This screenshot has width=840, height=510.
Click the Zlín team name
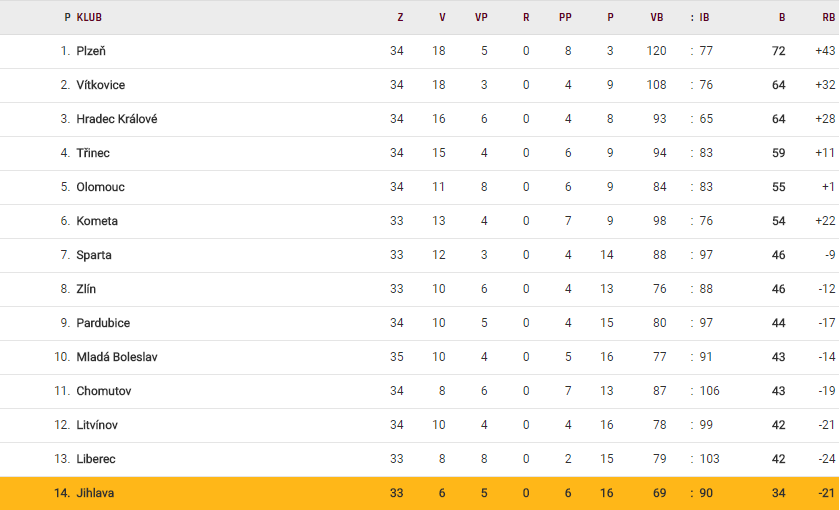[x=86, y=289]
